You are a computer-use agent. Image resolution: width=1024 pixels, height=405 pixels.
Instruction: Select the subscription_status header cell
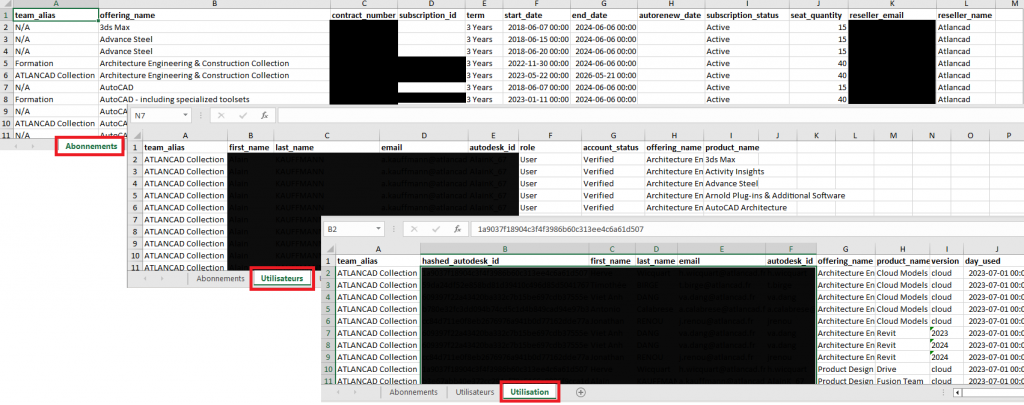(741, 16)
